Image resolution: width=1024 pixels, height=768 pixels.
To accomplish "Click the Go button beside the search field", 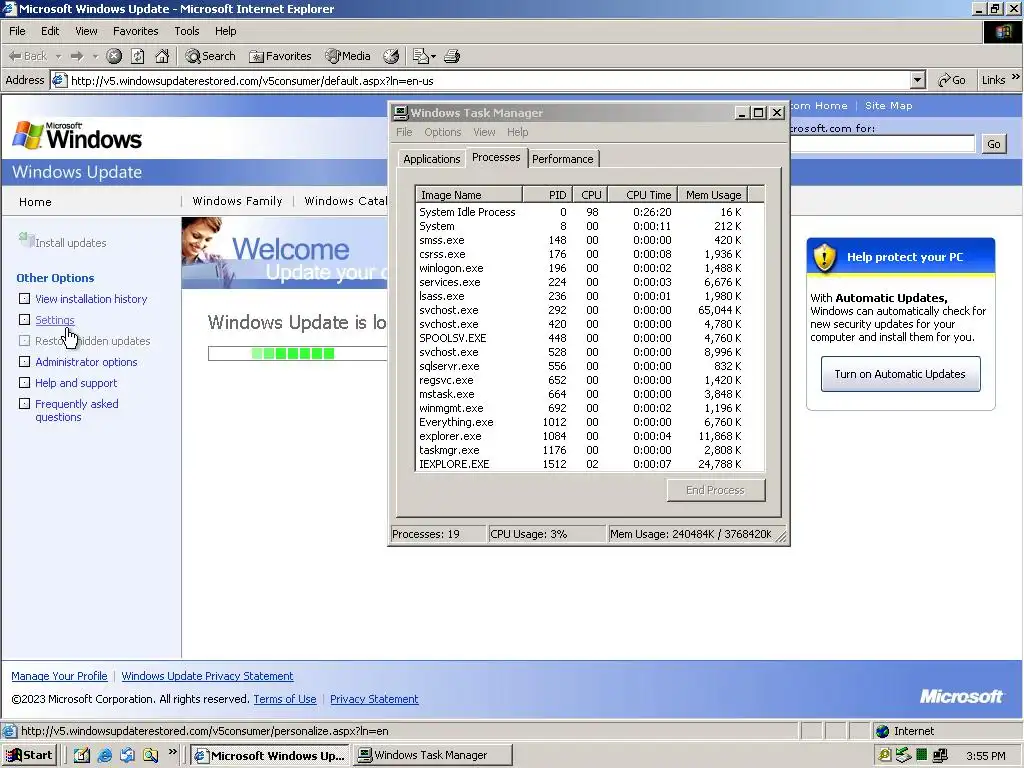I will click(993, 144).
